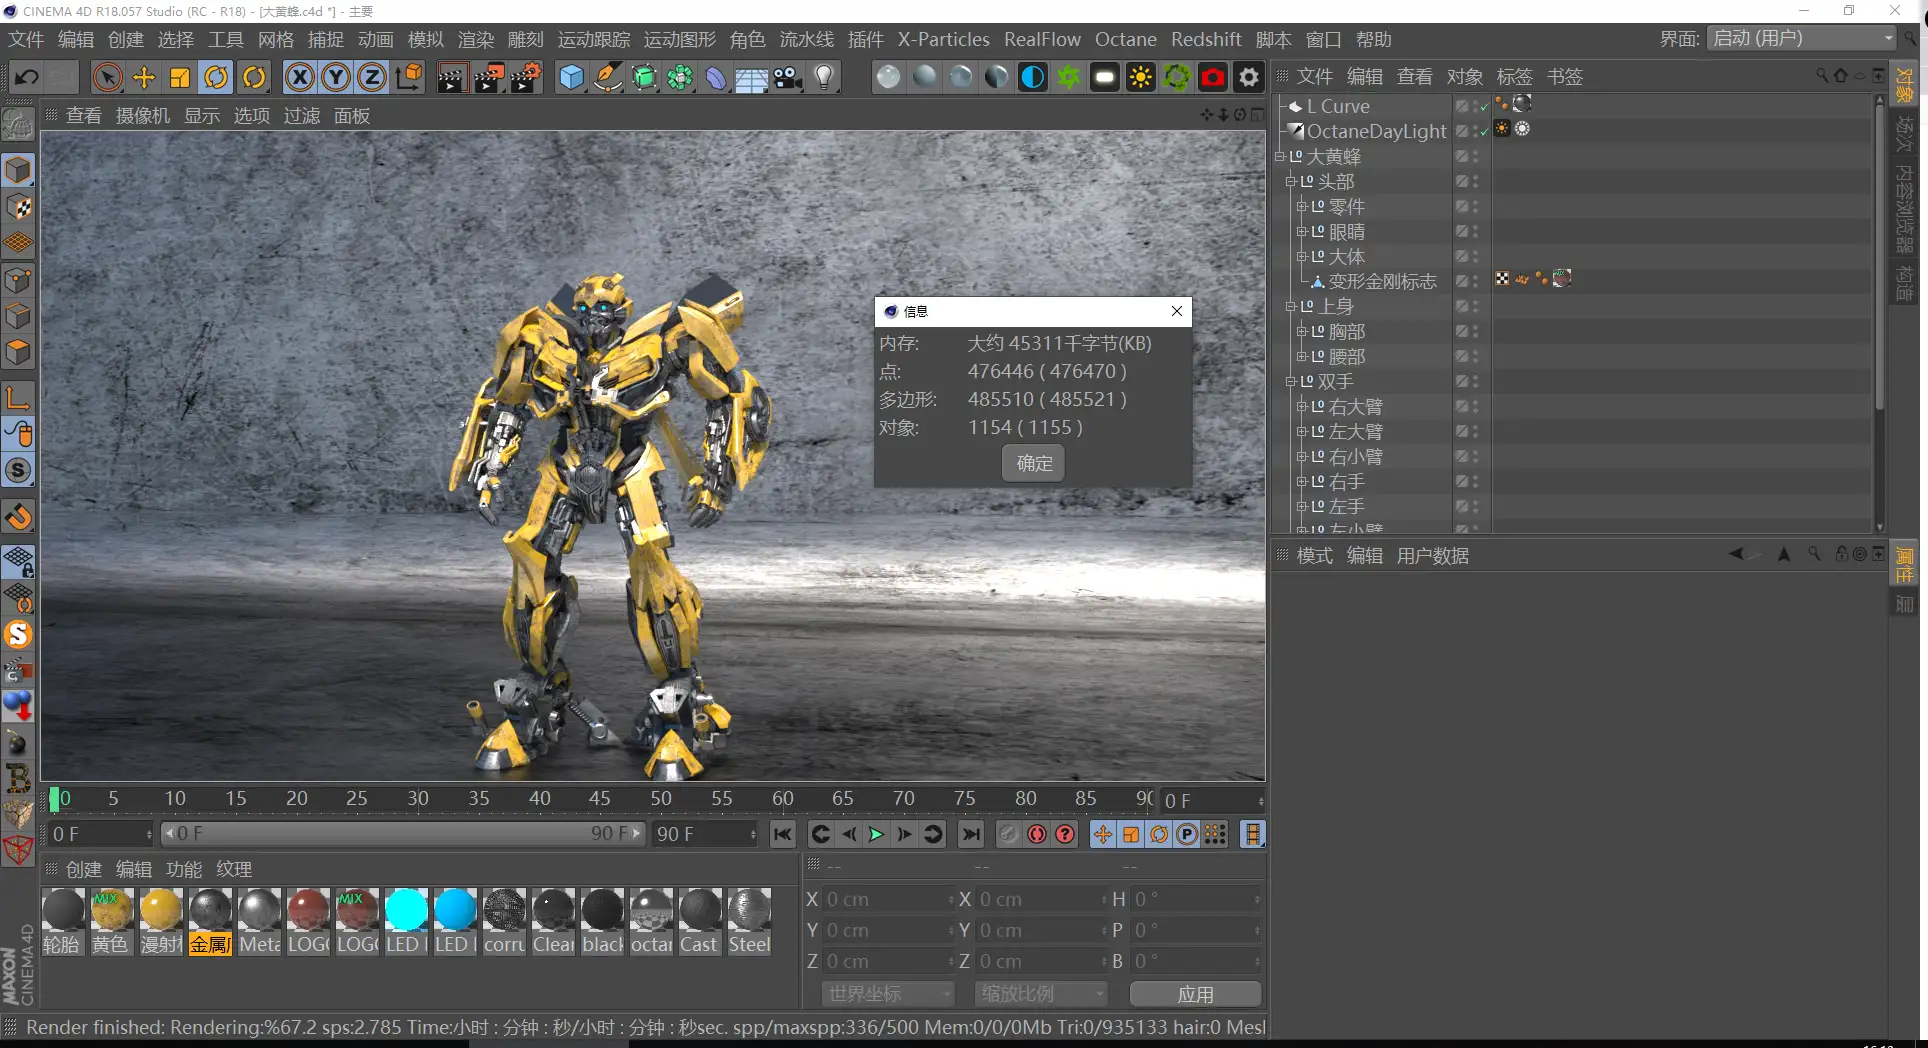Click the Octane daylight sun icon
Image resolution: width=1928 pixels, height=1048 pixels.
pyautogui.click(x=1140, y=77)
